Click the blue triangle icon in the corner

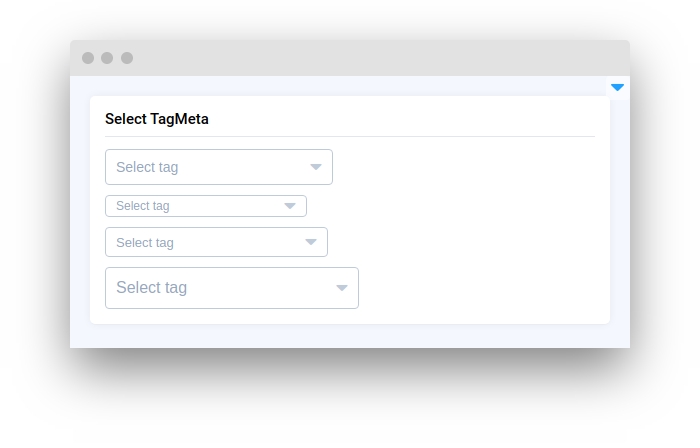(617, 88)
